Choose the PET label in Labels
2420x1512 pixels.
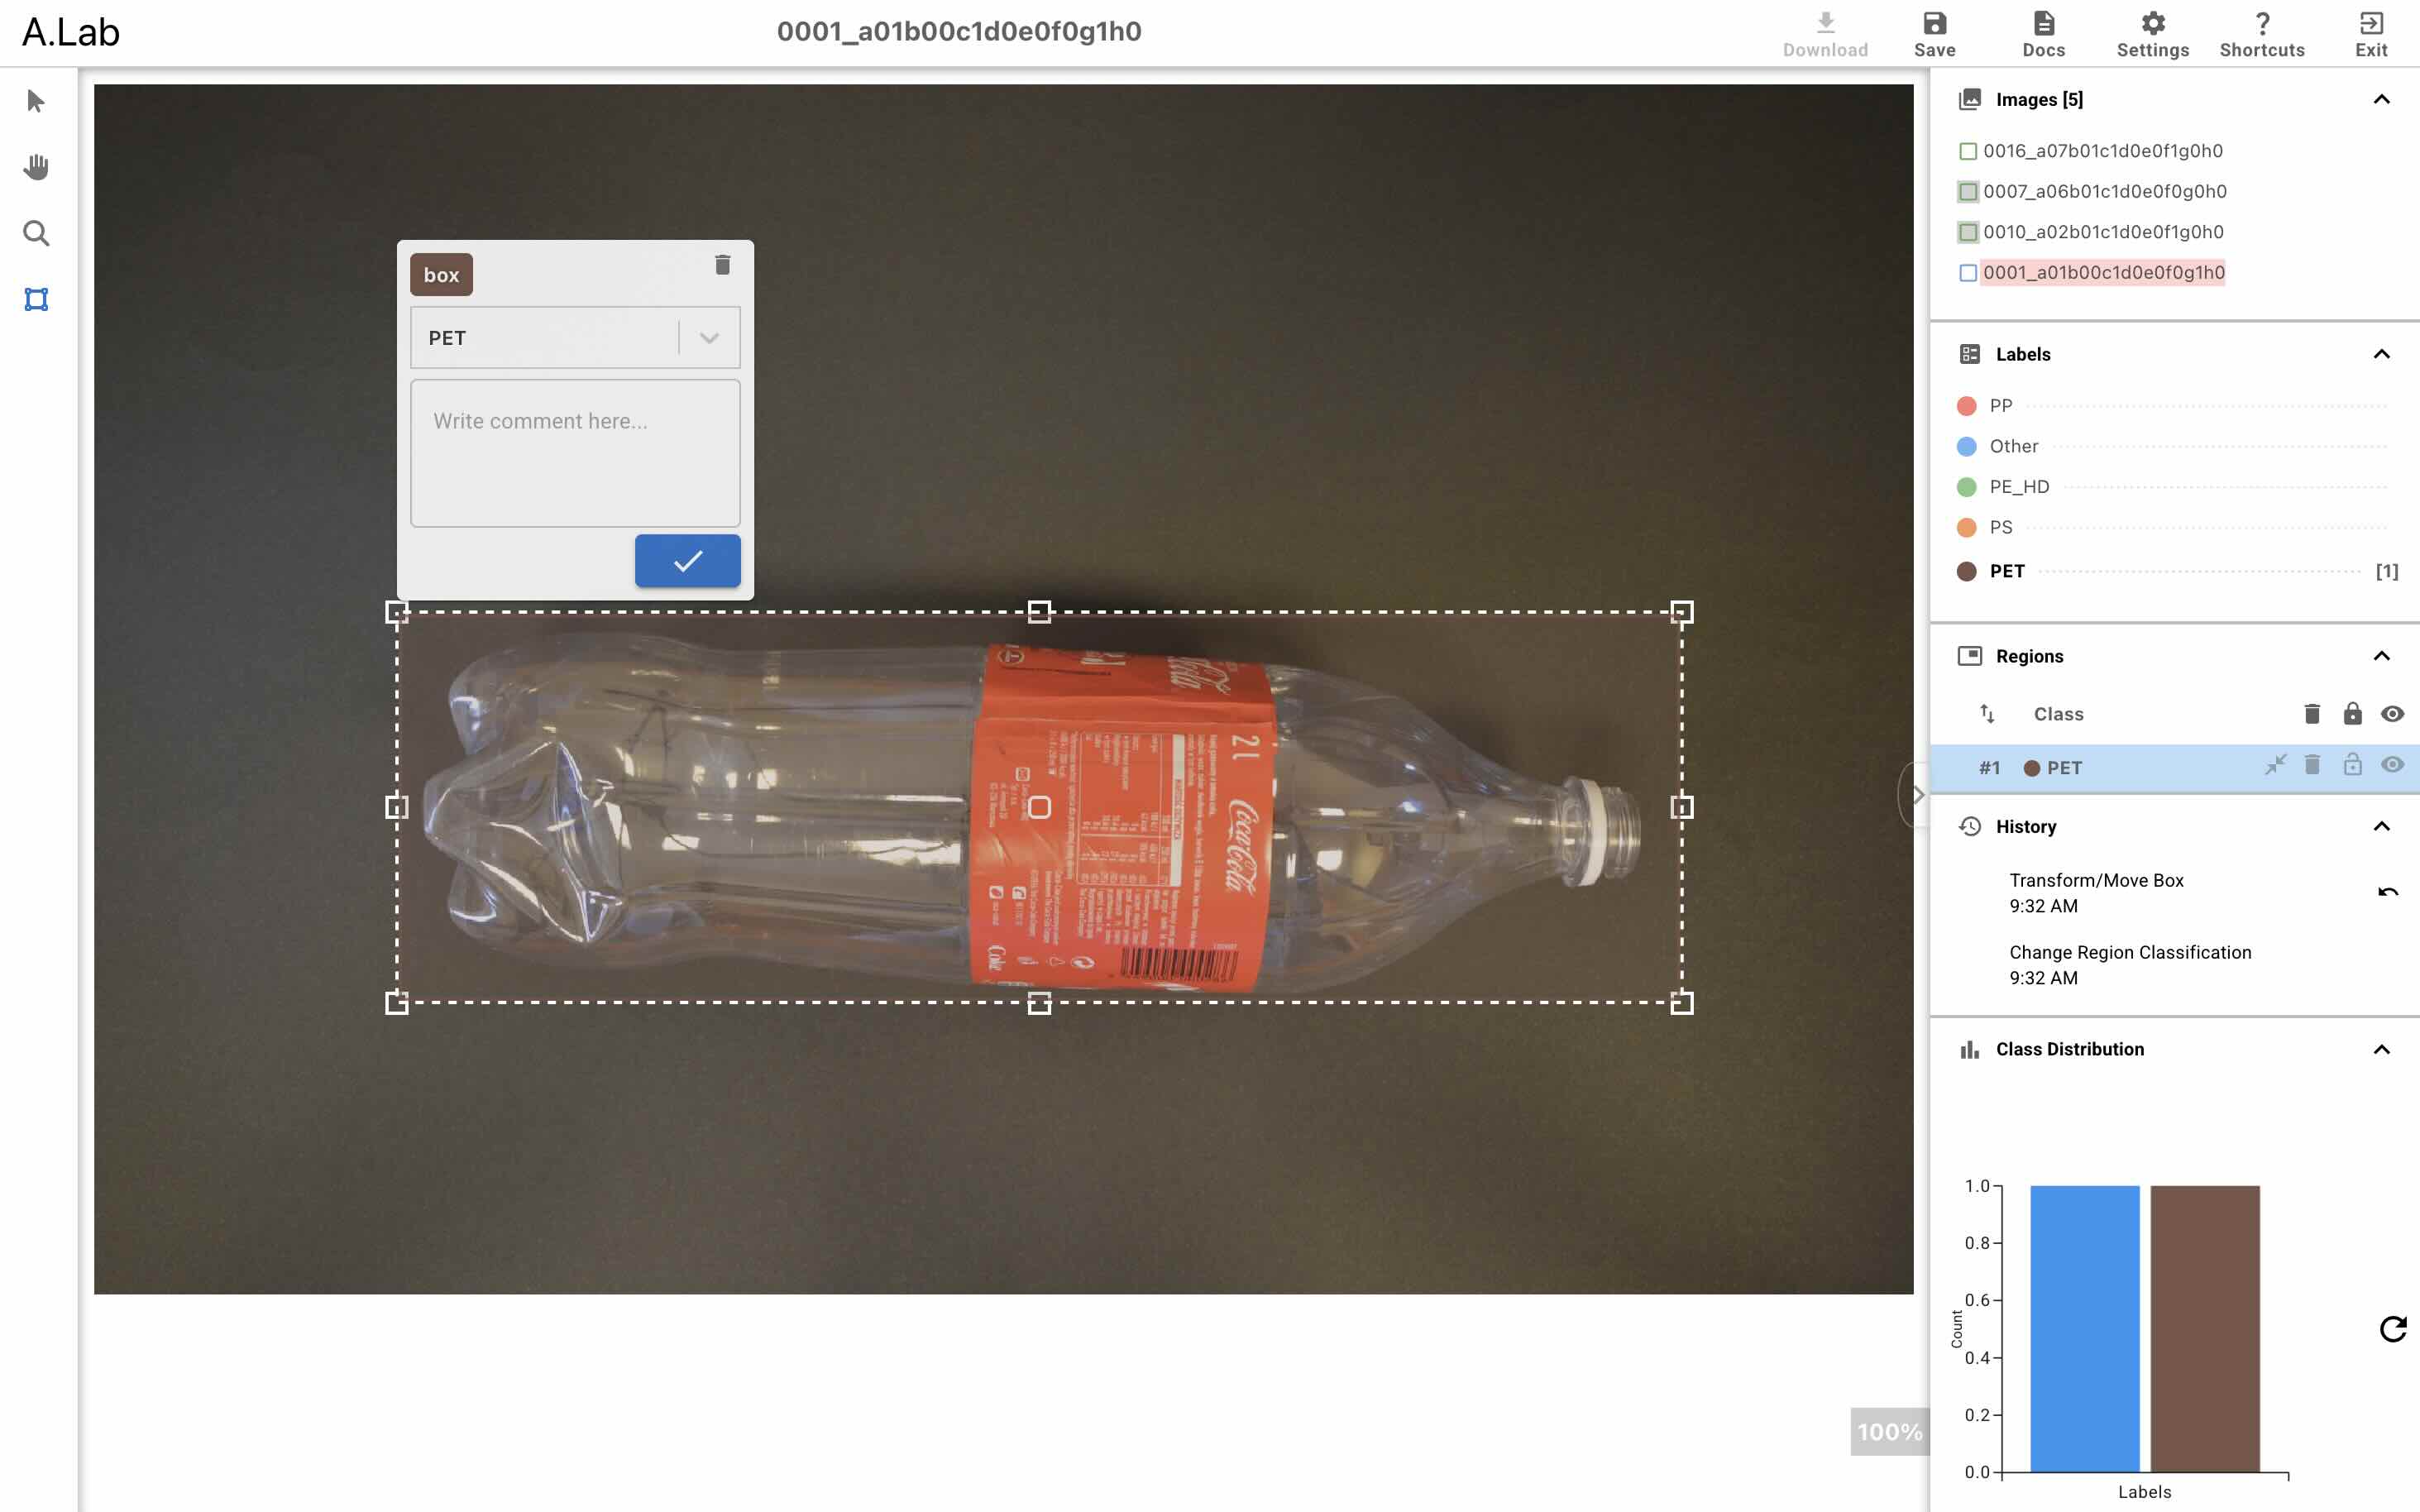click(2006, 571)
